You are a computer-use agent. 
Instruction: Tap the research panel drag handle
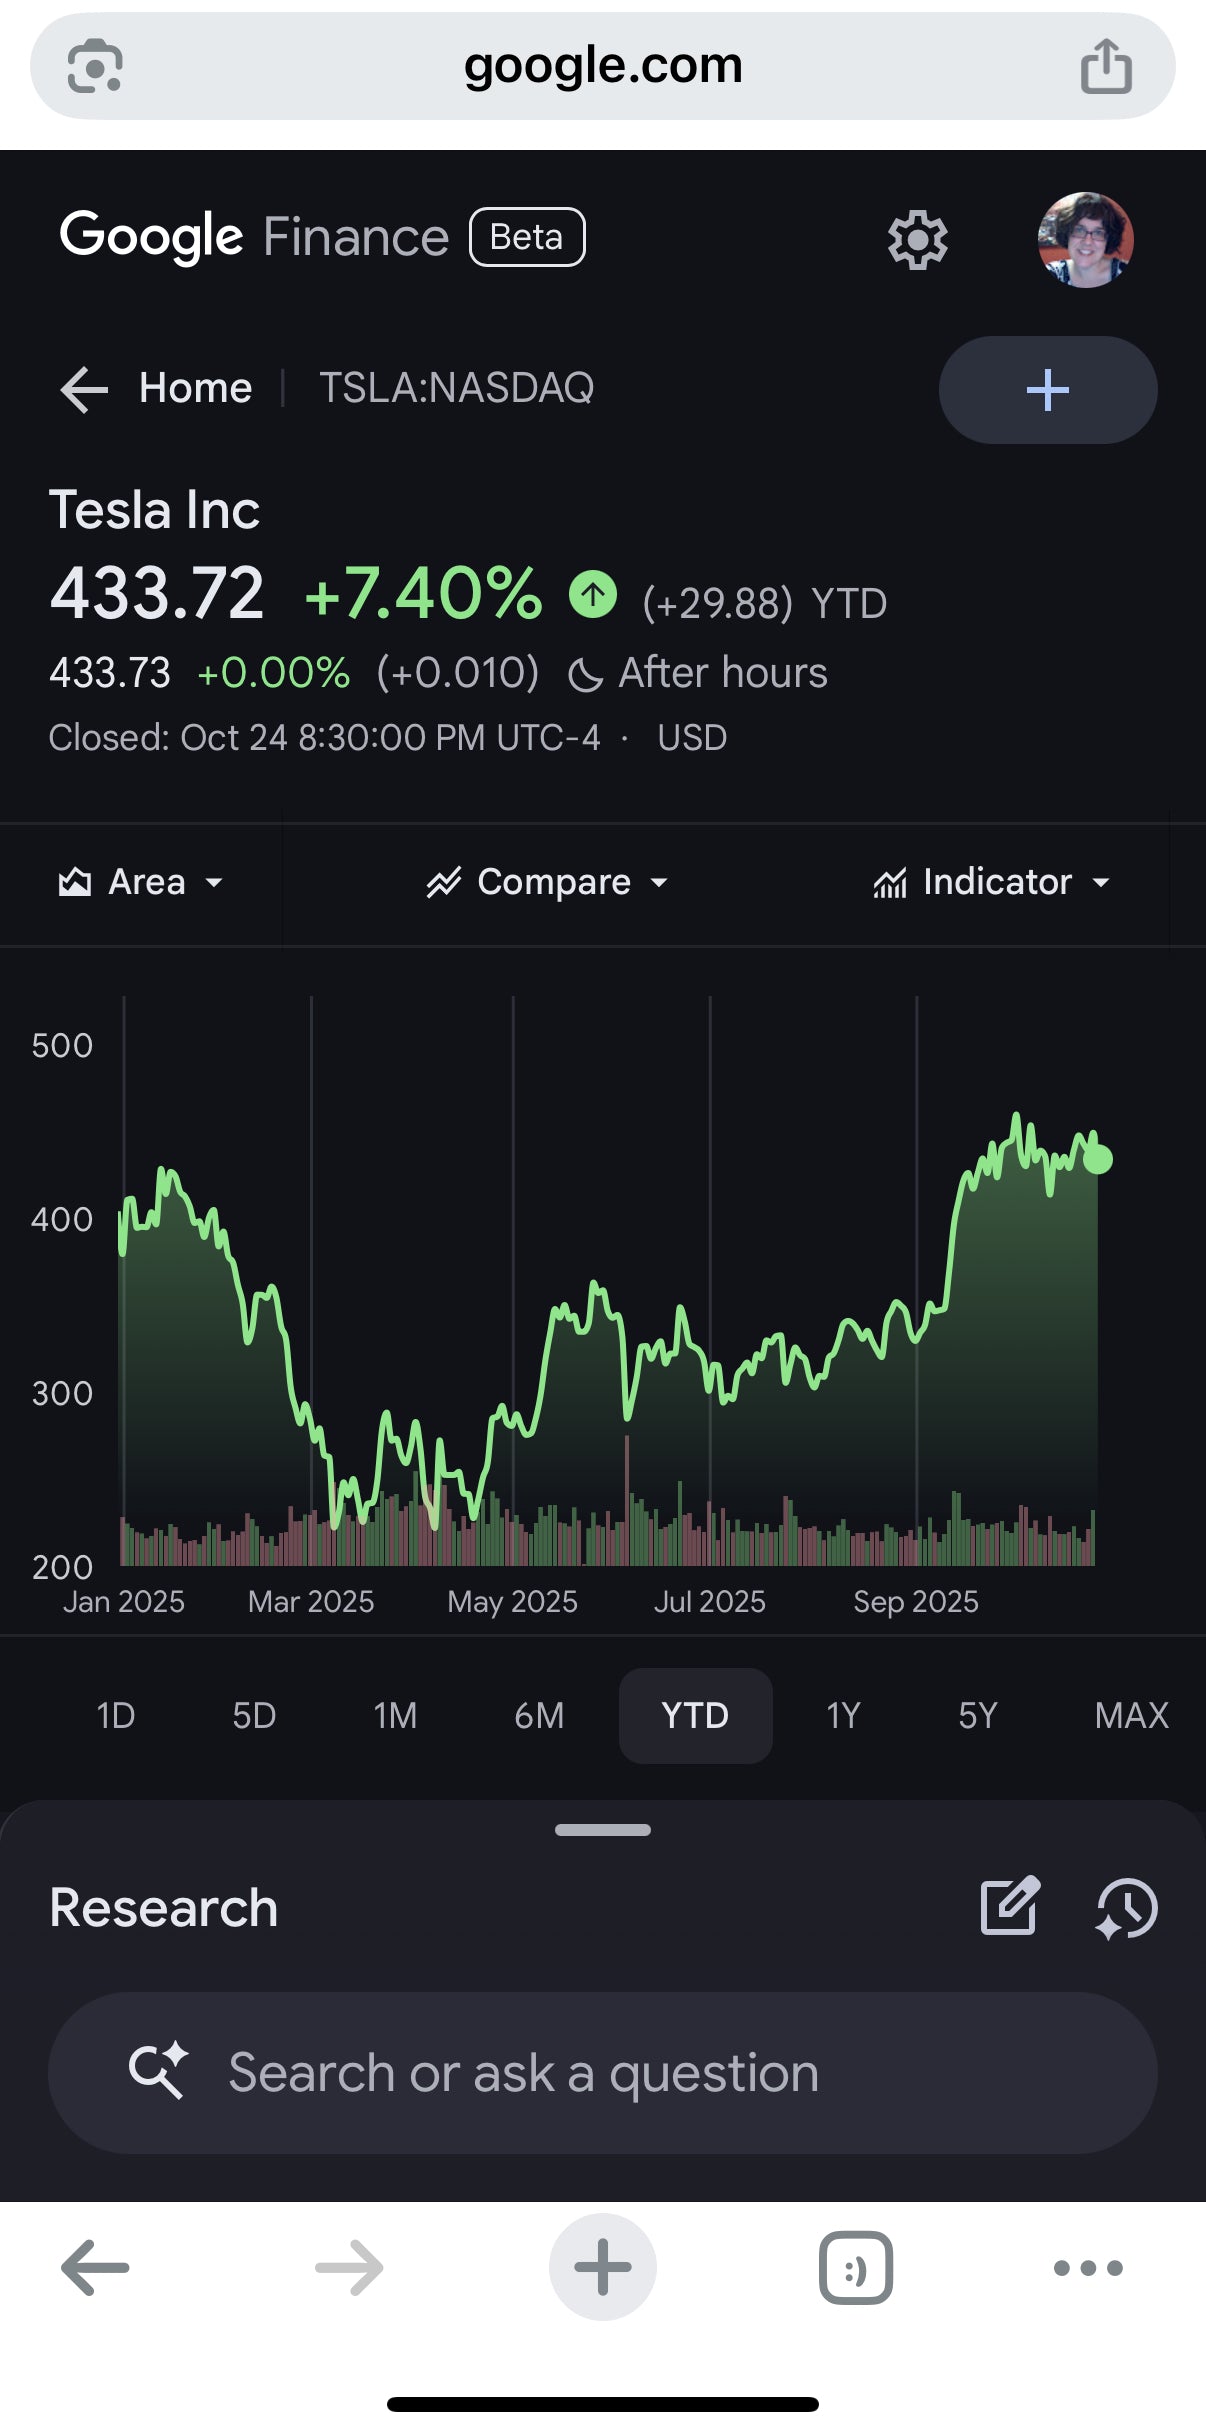pyautogui.click(x=603, y=1830)
